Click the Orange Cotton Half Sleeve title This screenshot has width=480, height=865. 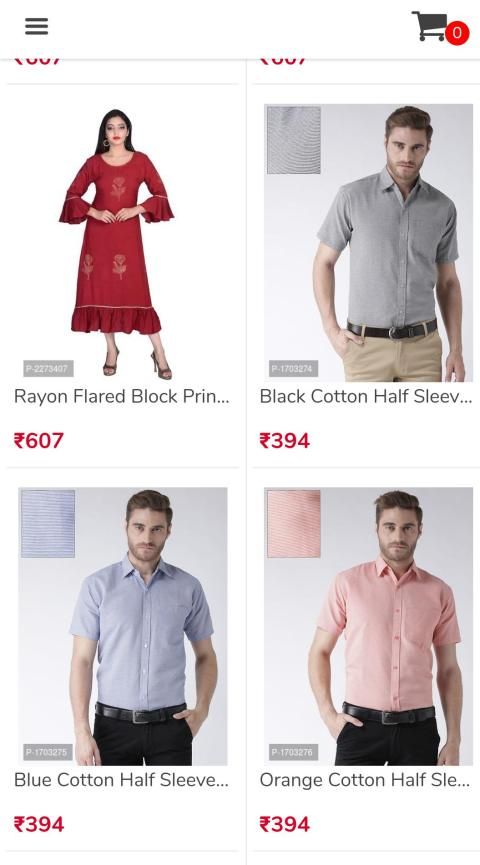click(x=365, y=779)
